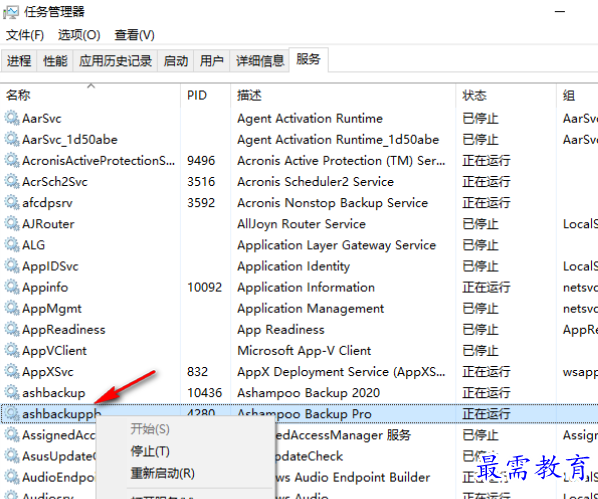The height and width of the screenshot is (499, 598).
Task: Select gear icon of AppMgmt service
Action: [x=12, y=308]
